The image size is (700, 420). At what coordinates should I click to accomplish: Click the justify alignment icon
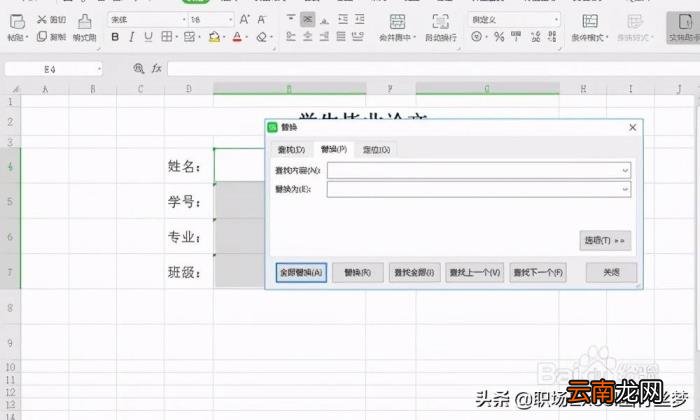341,37
